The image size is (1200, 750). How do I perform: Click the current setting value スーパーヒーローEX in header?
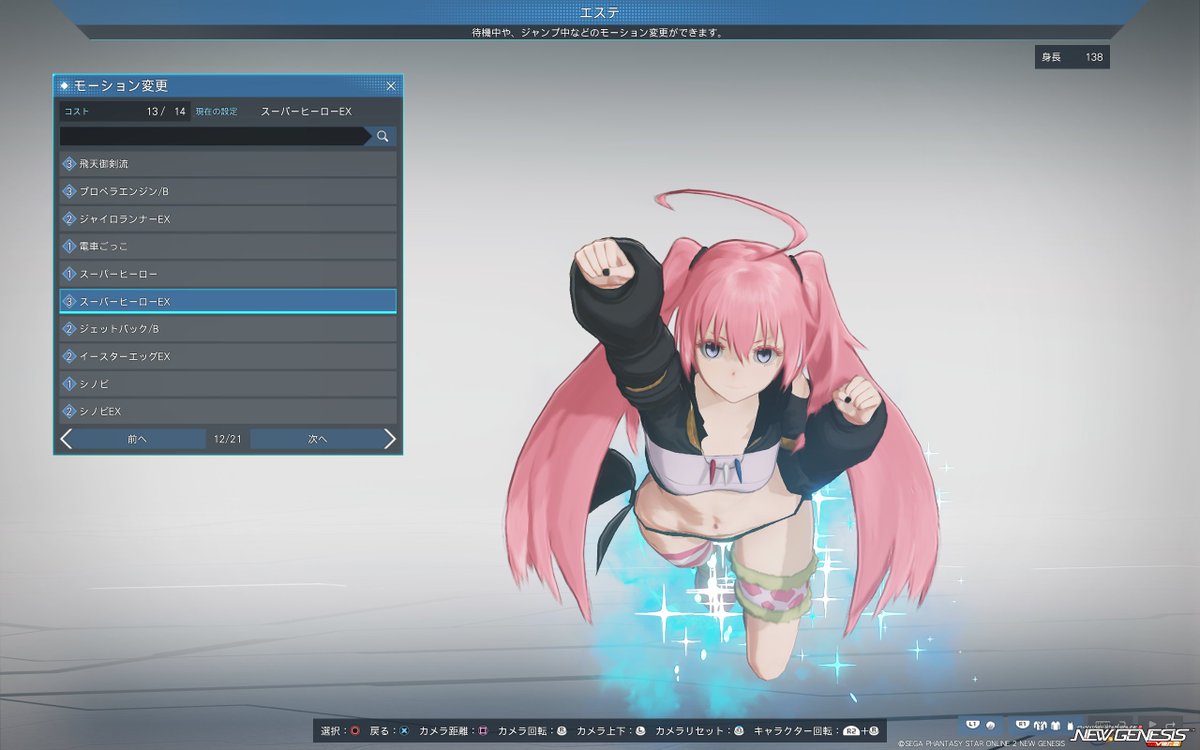pos(306,111)
